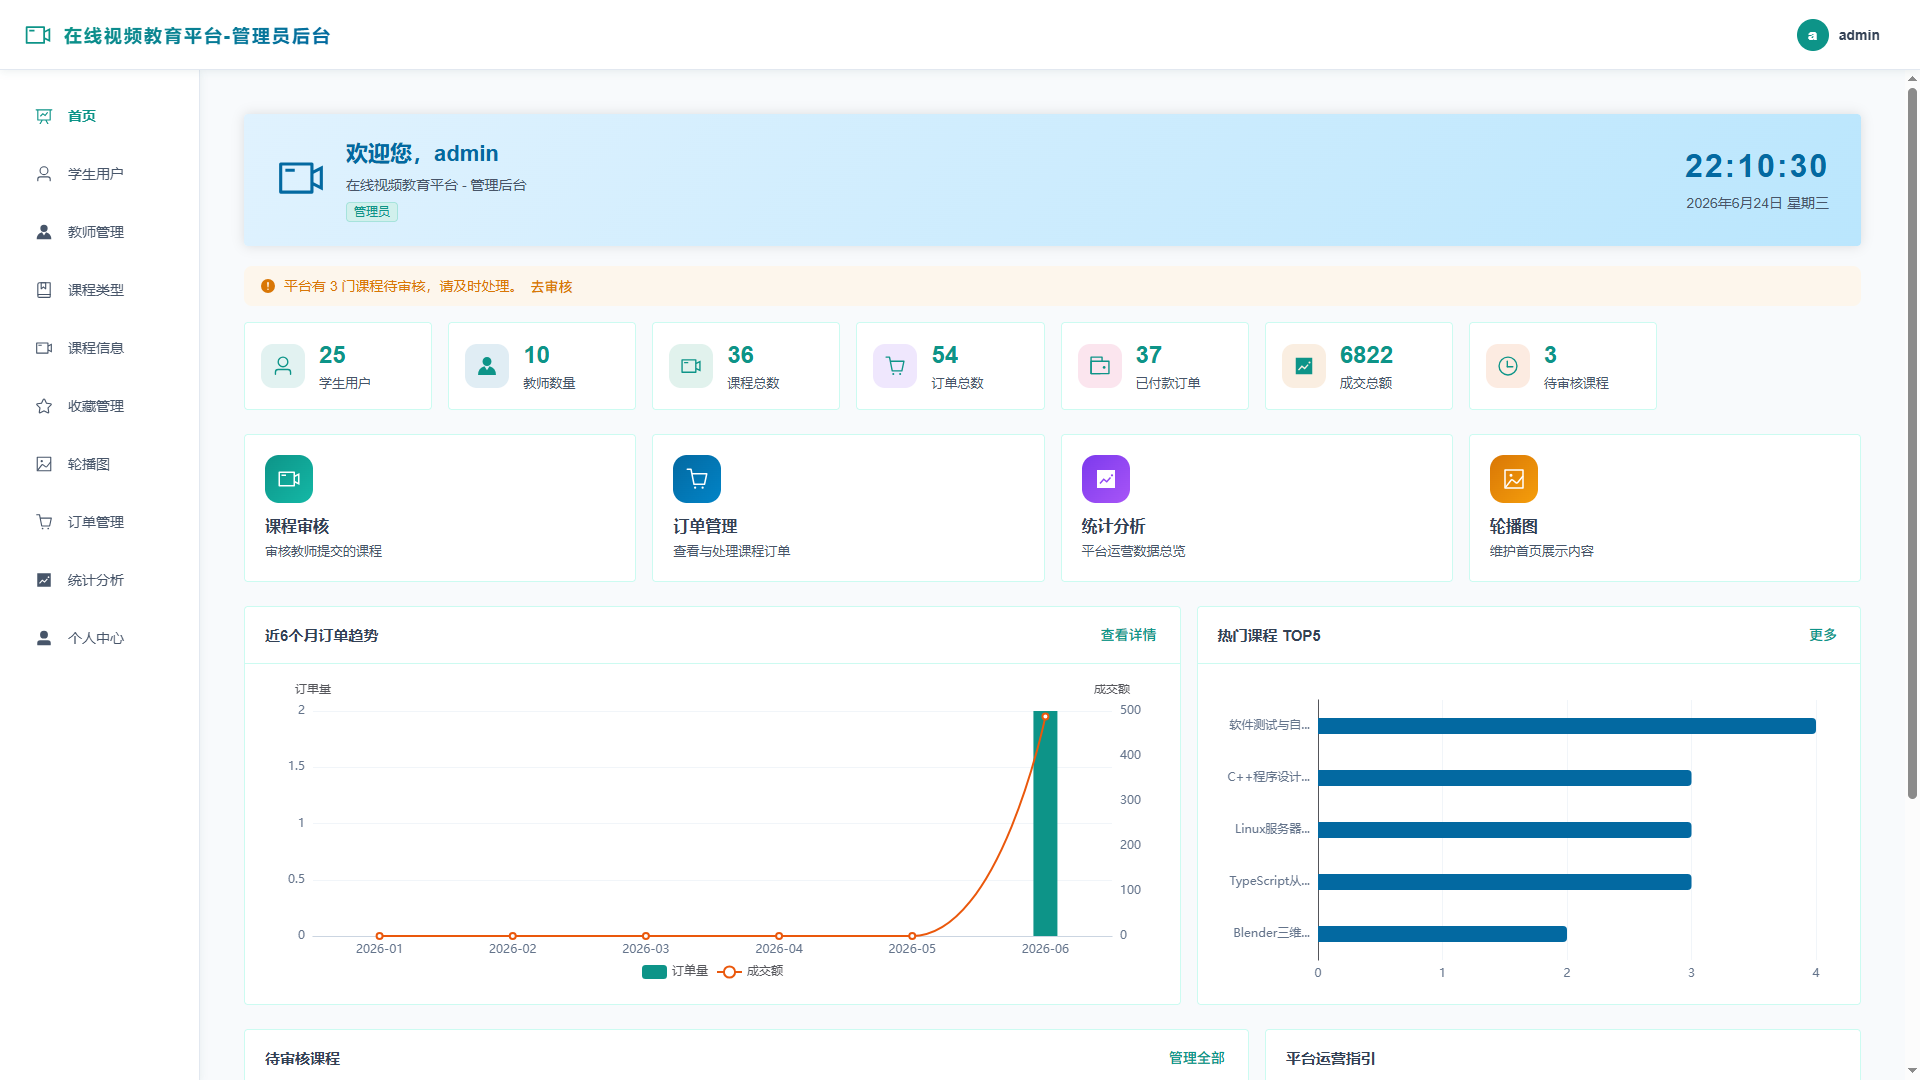Screen dimensions: 1920x1080
Task: Open the 课程审核 teal camera icon card
Action: click(x=289, y=479)
